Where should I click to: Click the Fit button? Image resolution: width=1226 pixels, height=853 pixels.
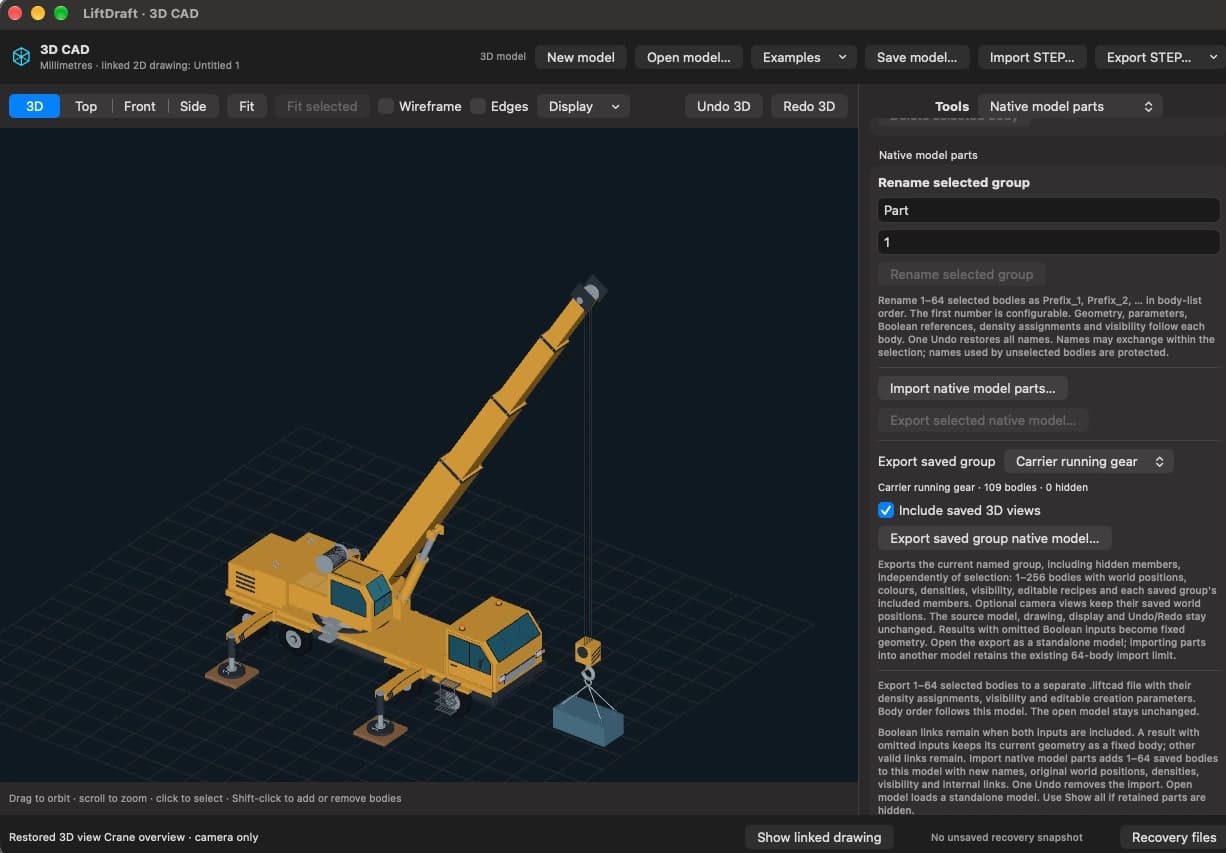point(247,106)
